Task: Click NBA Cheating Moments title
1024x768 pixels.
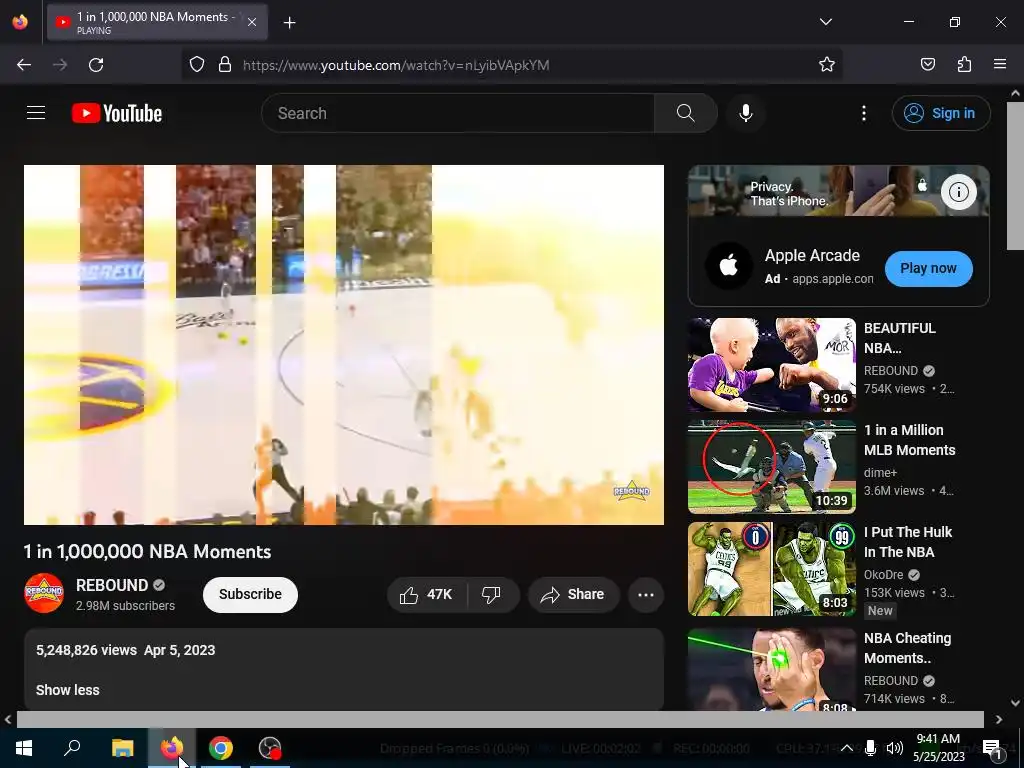Action: (x=908, y=648)
